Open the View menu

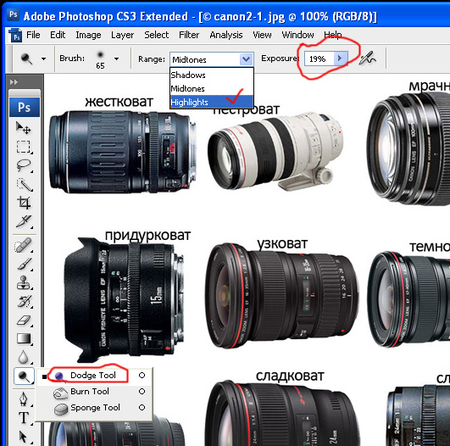262,35
